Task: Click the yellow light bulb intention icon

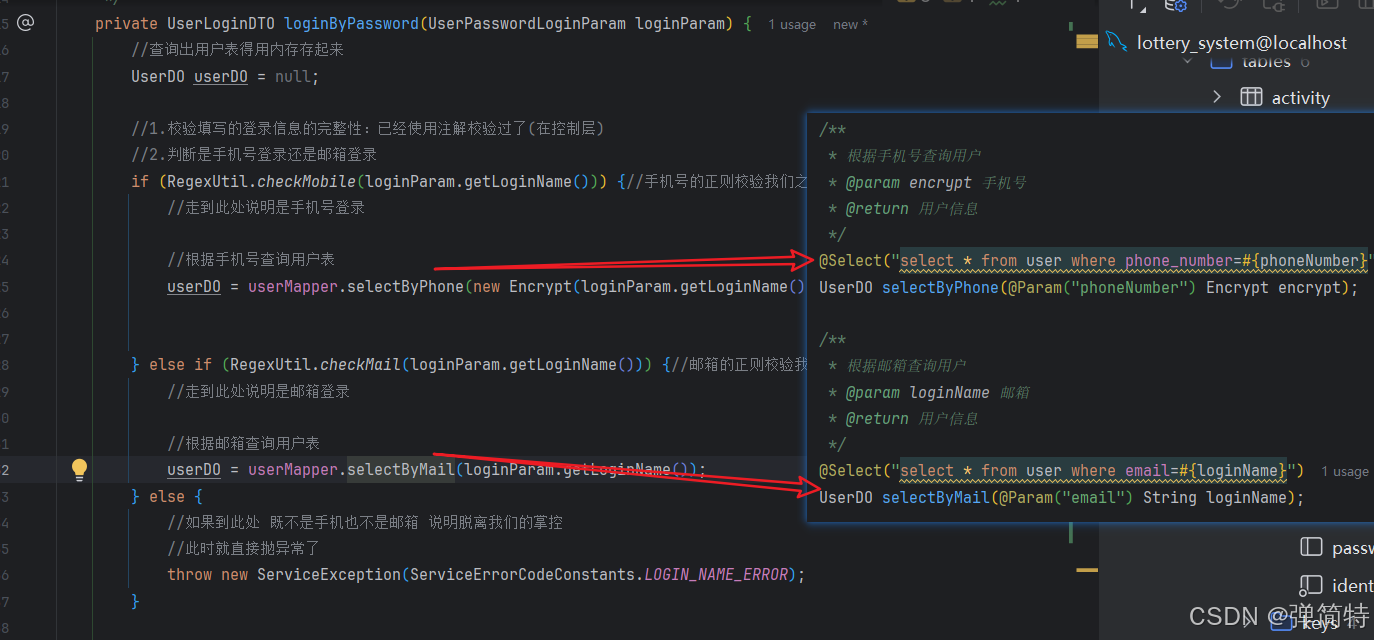Action: [80, 469]
